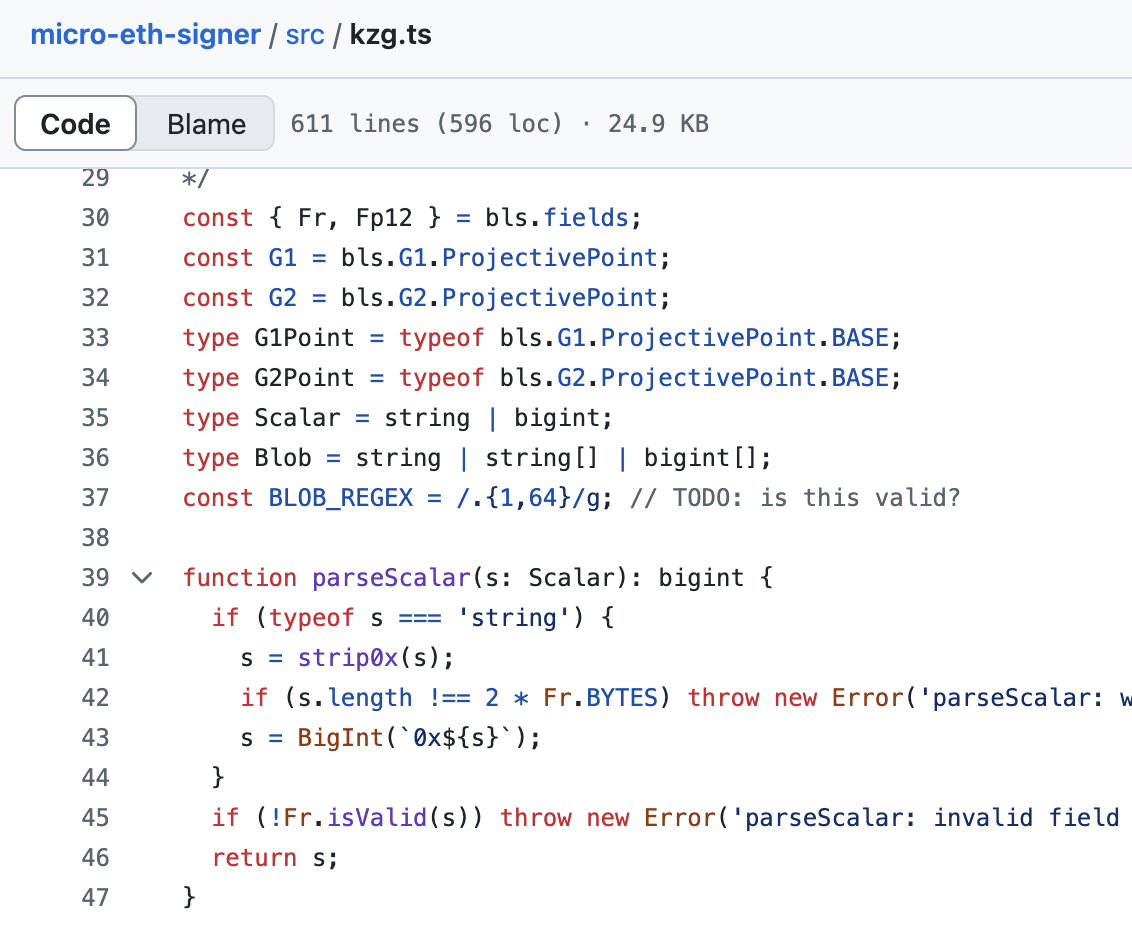
Task: Open the micro-eth-signer repository link
Action: coord(145,34)
